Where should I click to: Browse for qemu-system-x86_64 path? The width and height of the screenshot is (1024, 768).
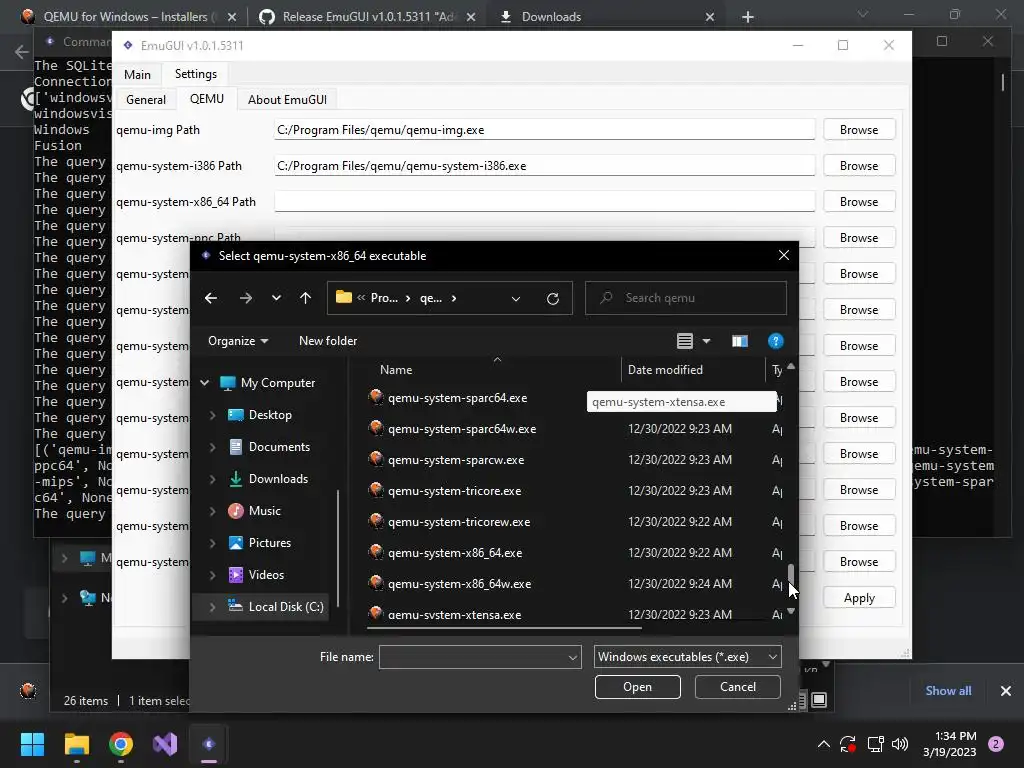coord(859,202)
